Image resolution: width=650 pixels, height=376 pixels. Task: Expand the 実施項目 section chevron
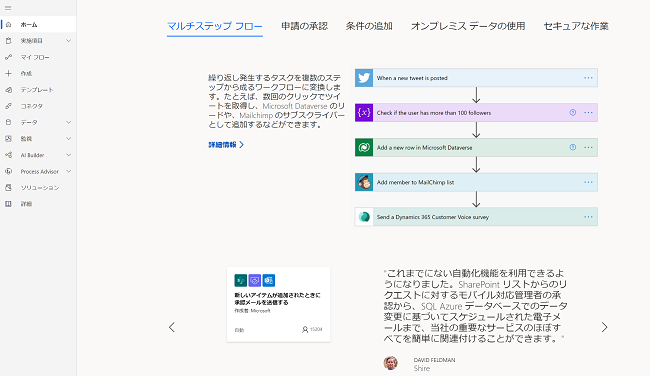pos(68,41)
